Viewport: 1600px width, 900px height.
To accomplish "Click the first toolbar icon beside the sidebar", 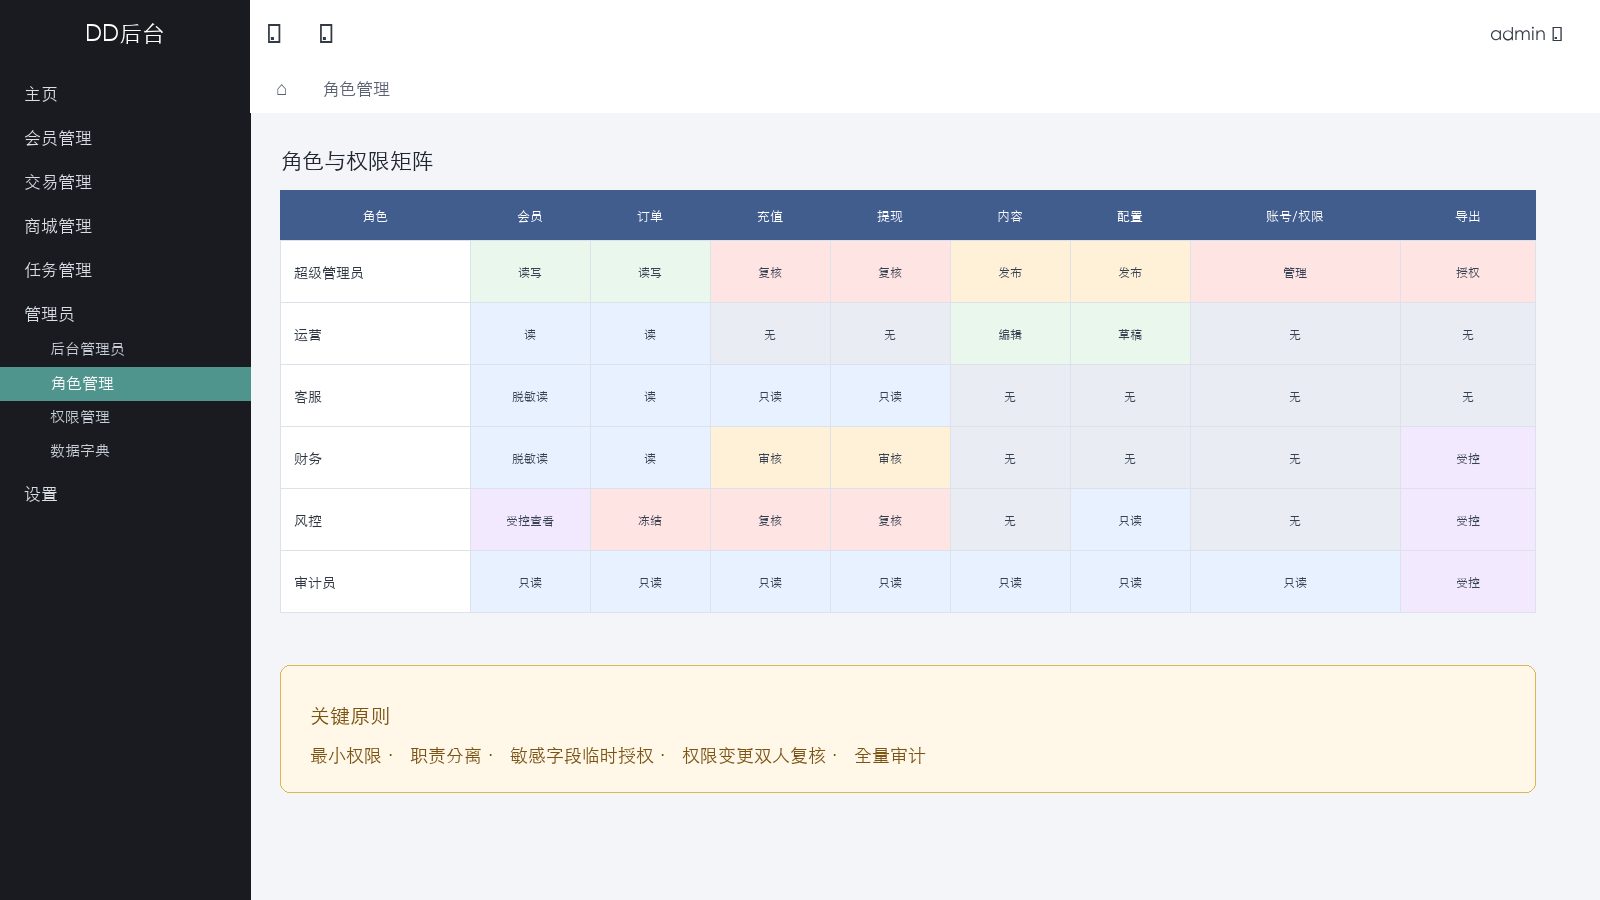I will pyautogui.click(x=274, y=33).
